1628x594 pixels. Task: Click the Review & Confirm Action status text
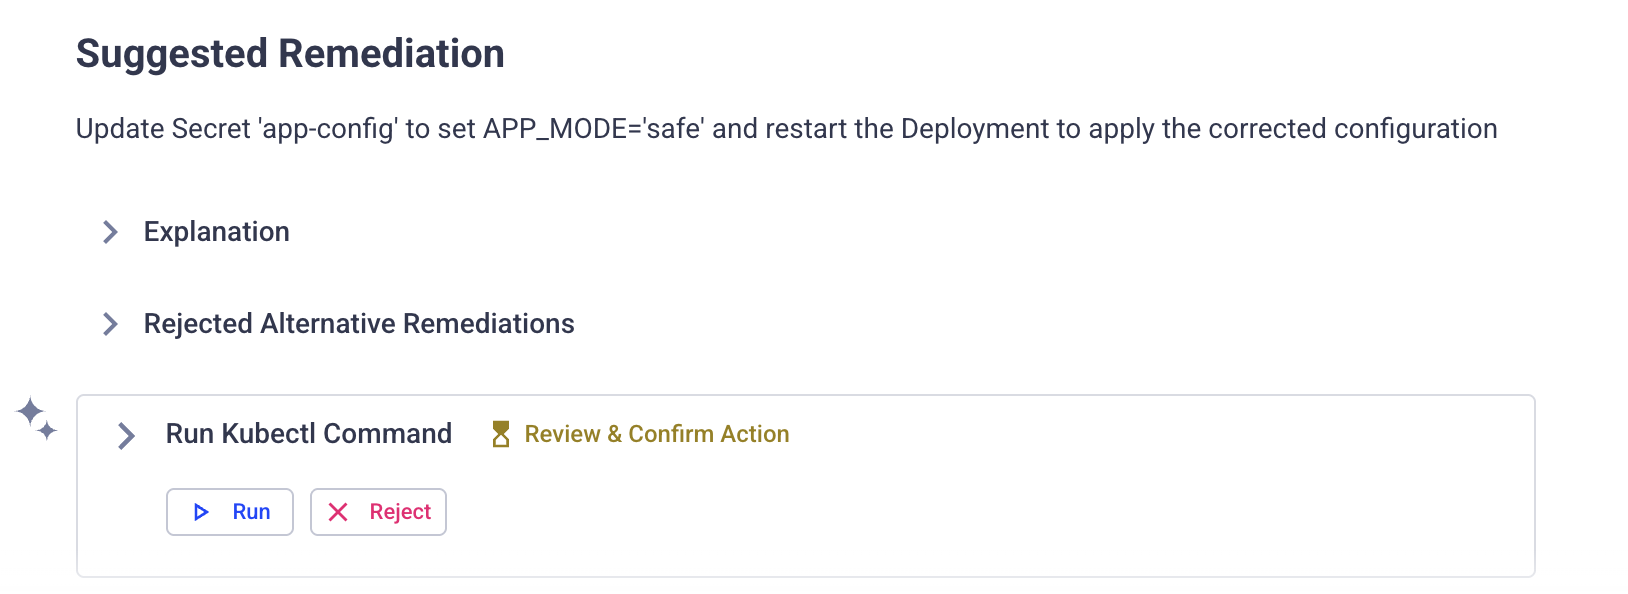coord(656,434)
